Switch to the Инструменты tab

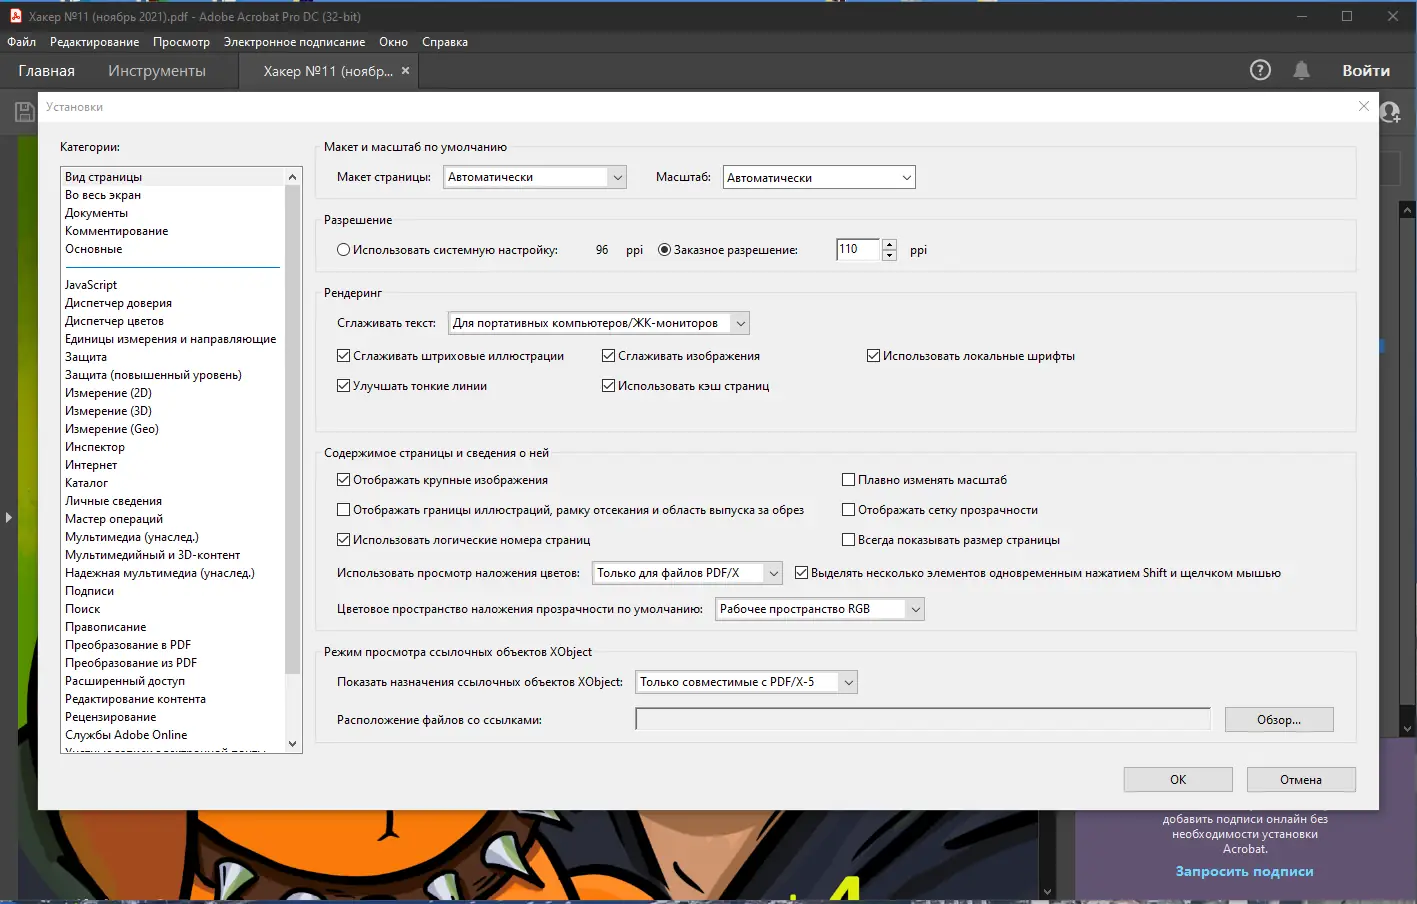pos(157,71)
